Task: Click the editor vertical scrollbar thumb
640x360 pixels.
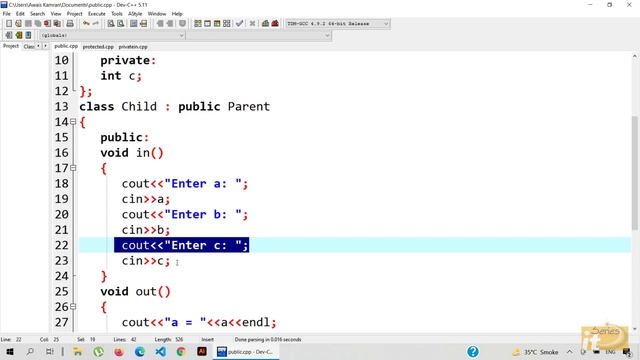Action: (x=635, y=173)
